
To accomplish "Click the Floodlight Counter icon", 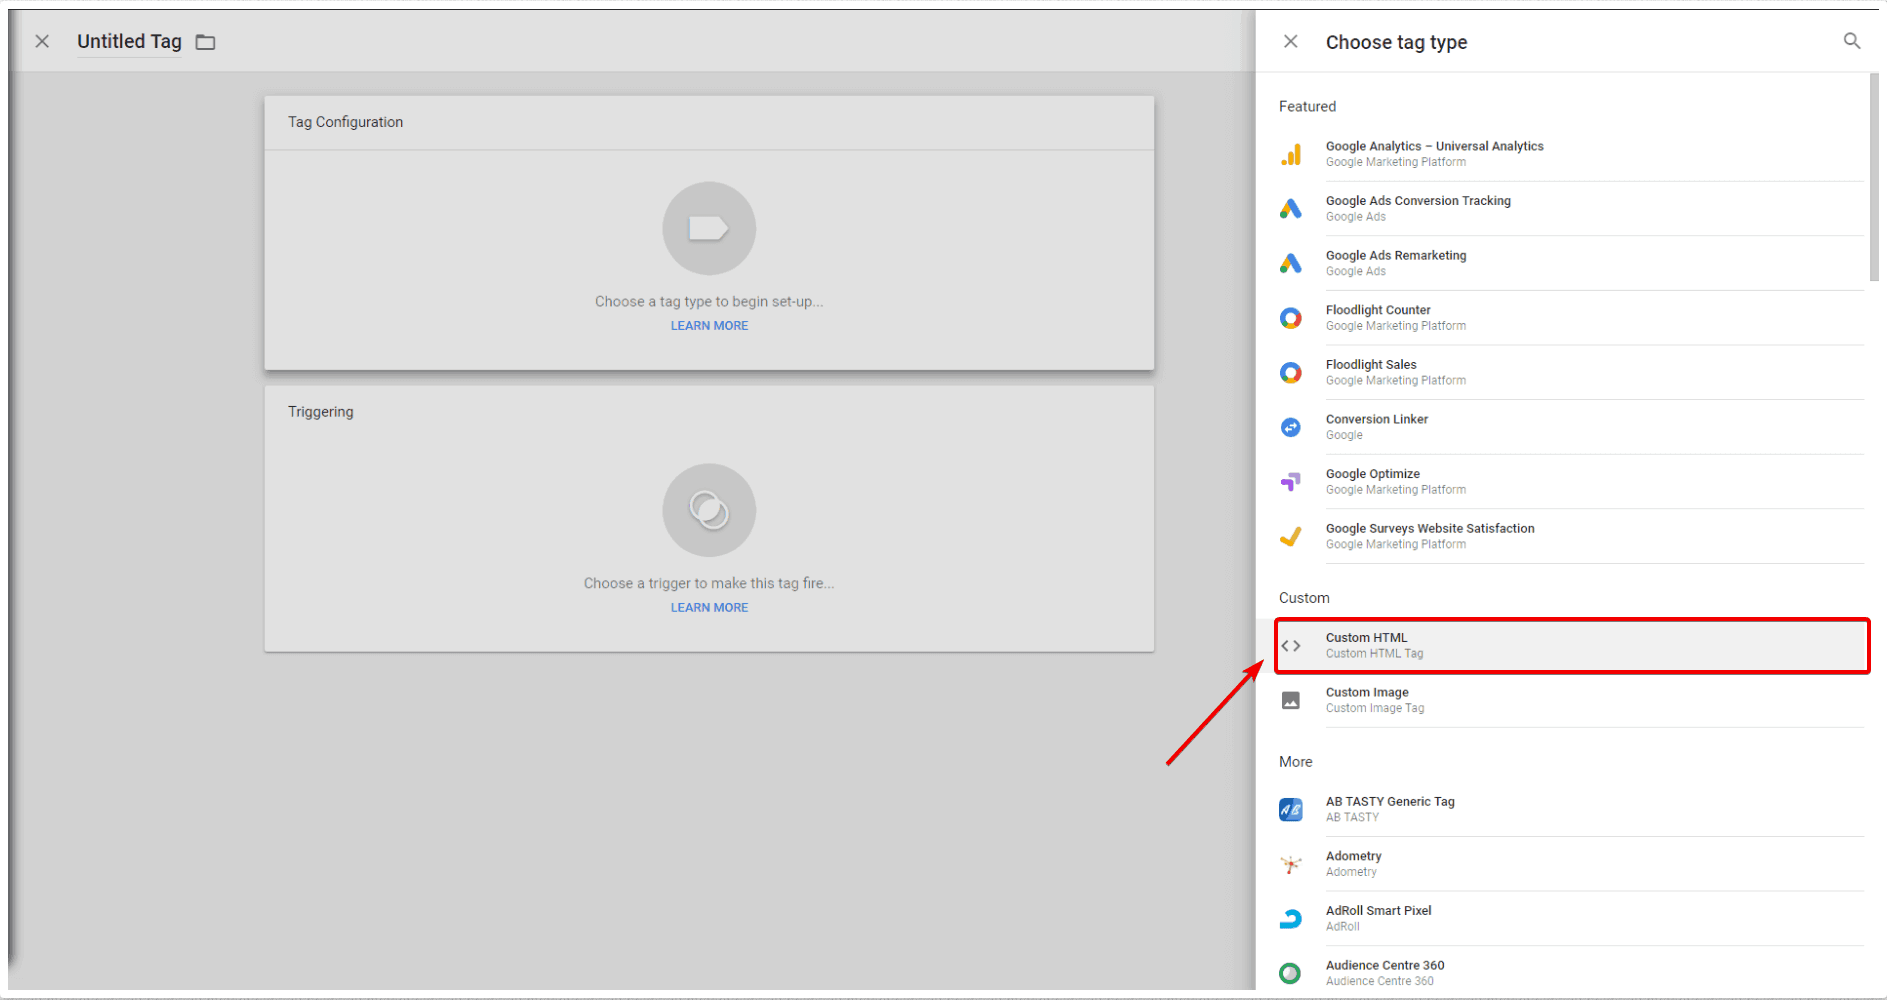I will (1291, 318).
